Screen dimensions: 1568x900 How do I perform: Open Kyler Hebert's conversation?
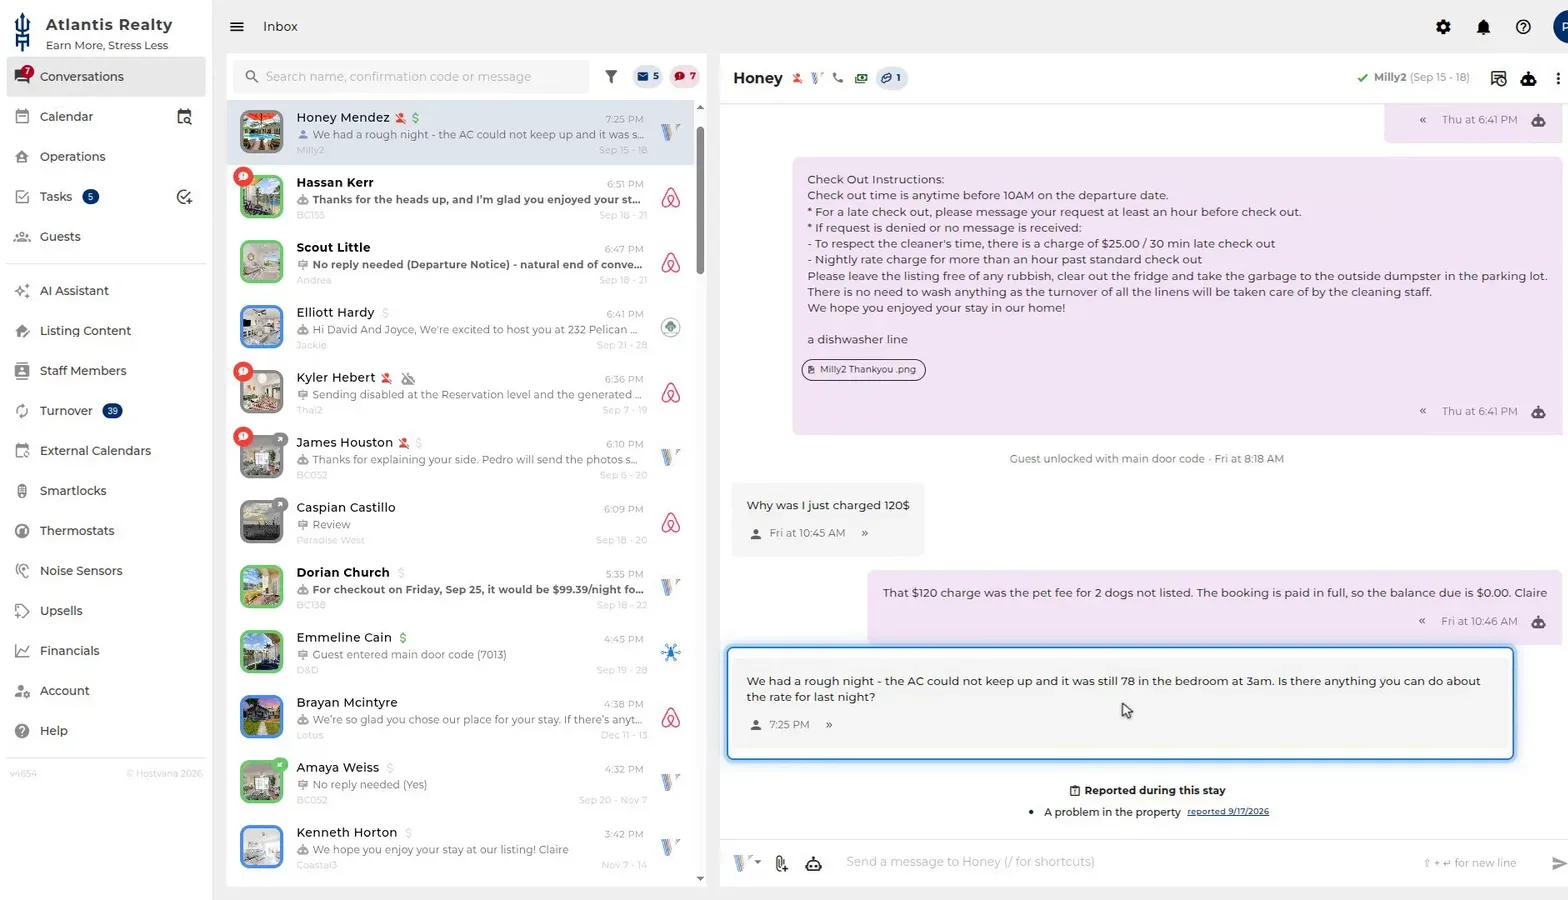pos(460,393)
